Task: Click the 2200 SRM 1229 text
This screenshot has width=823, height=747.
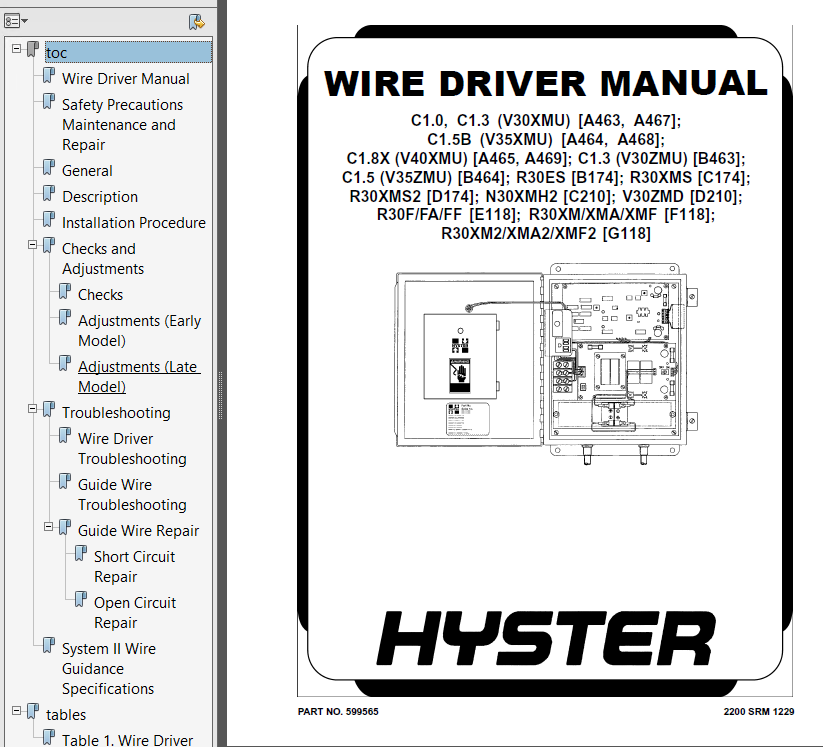Action: click(x=758, y=712)
